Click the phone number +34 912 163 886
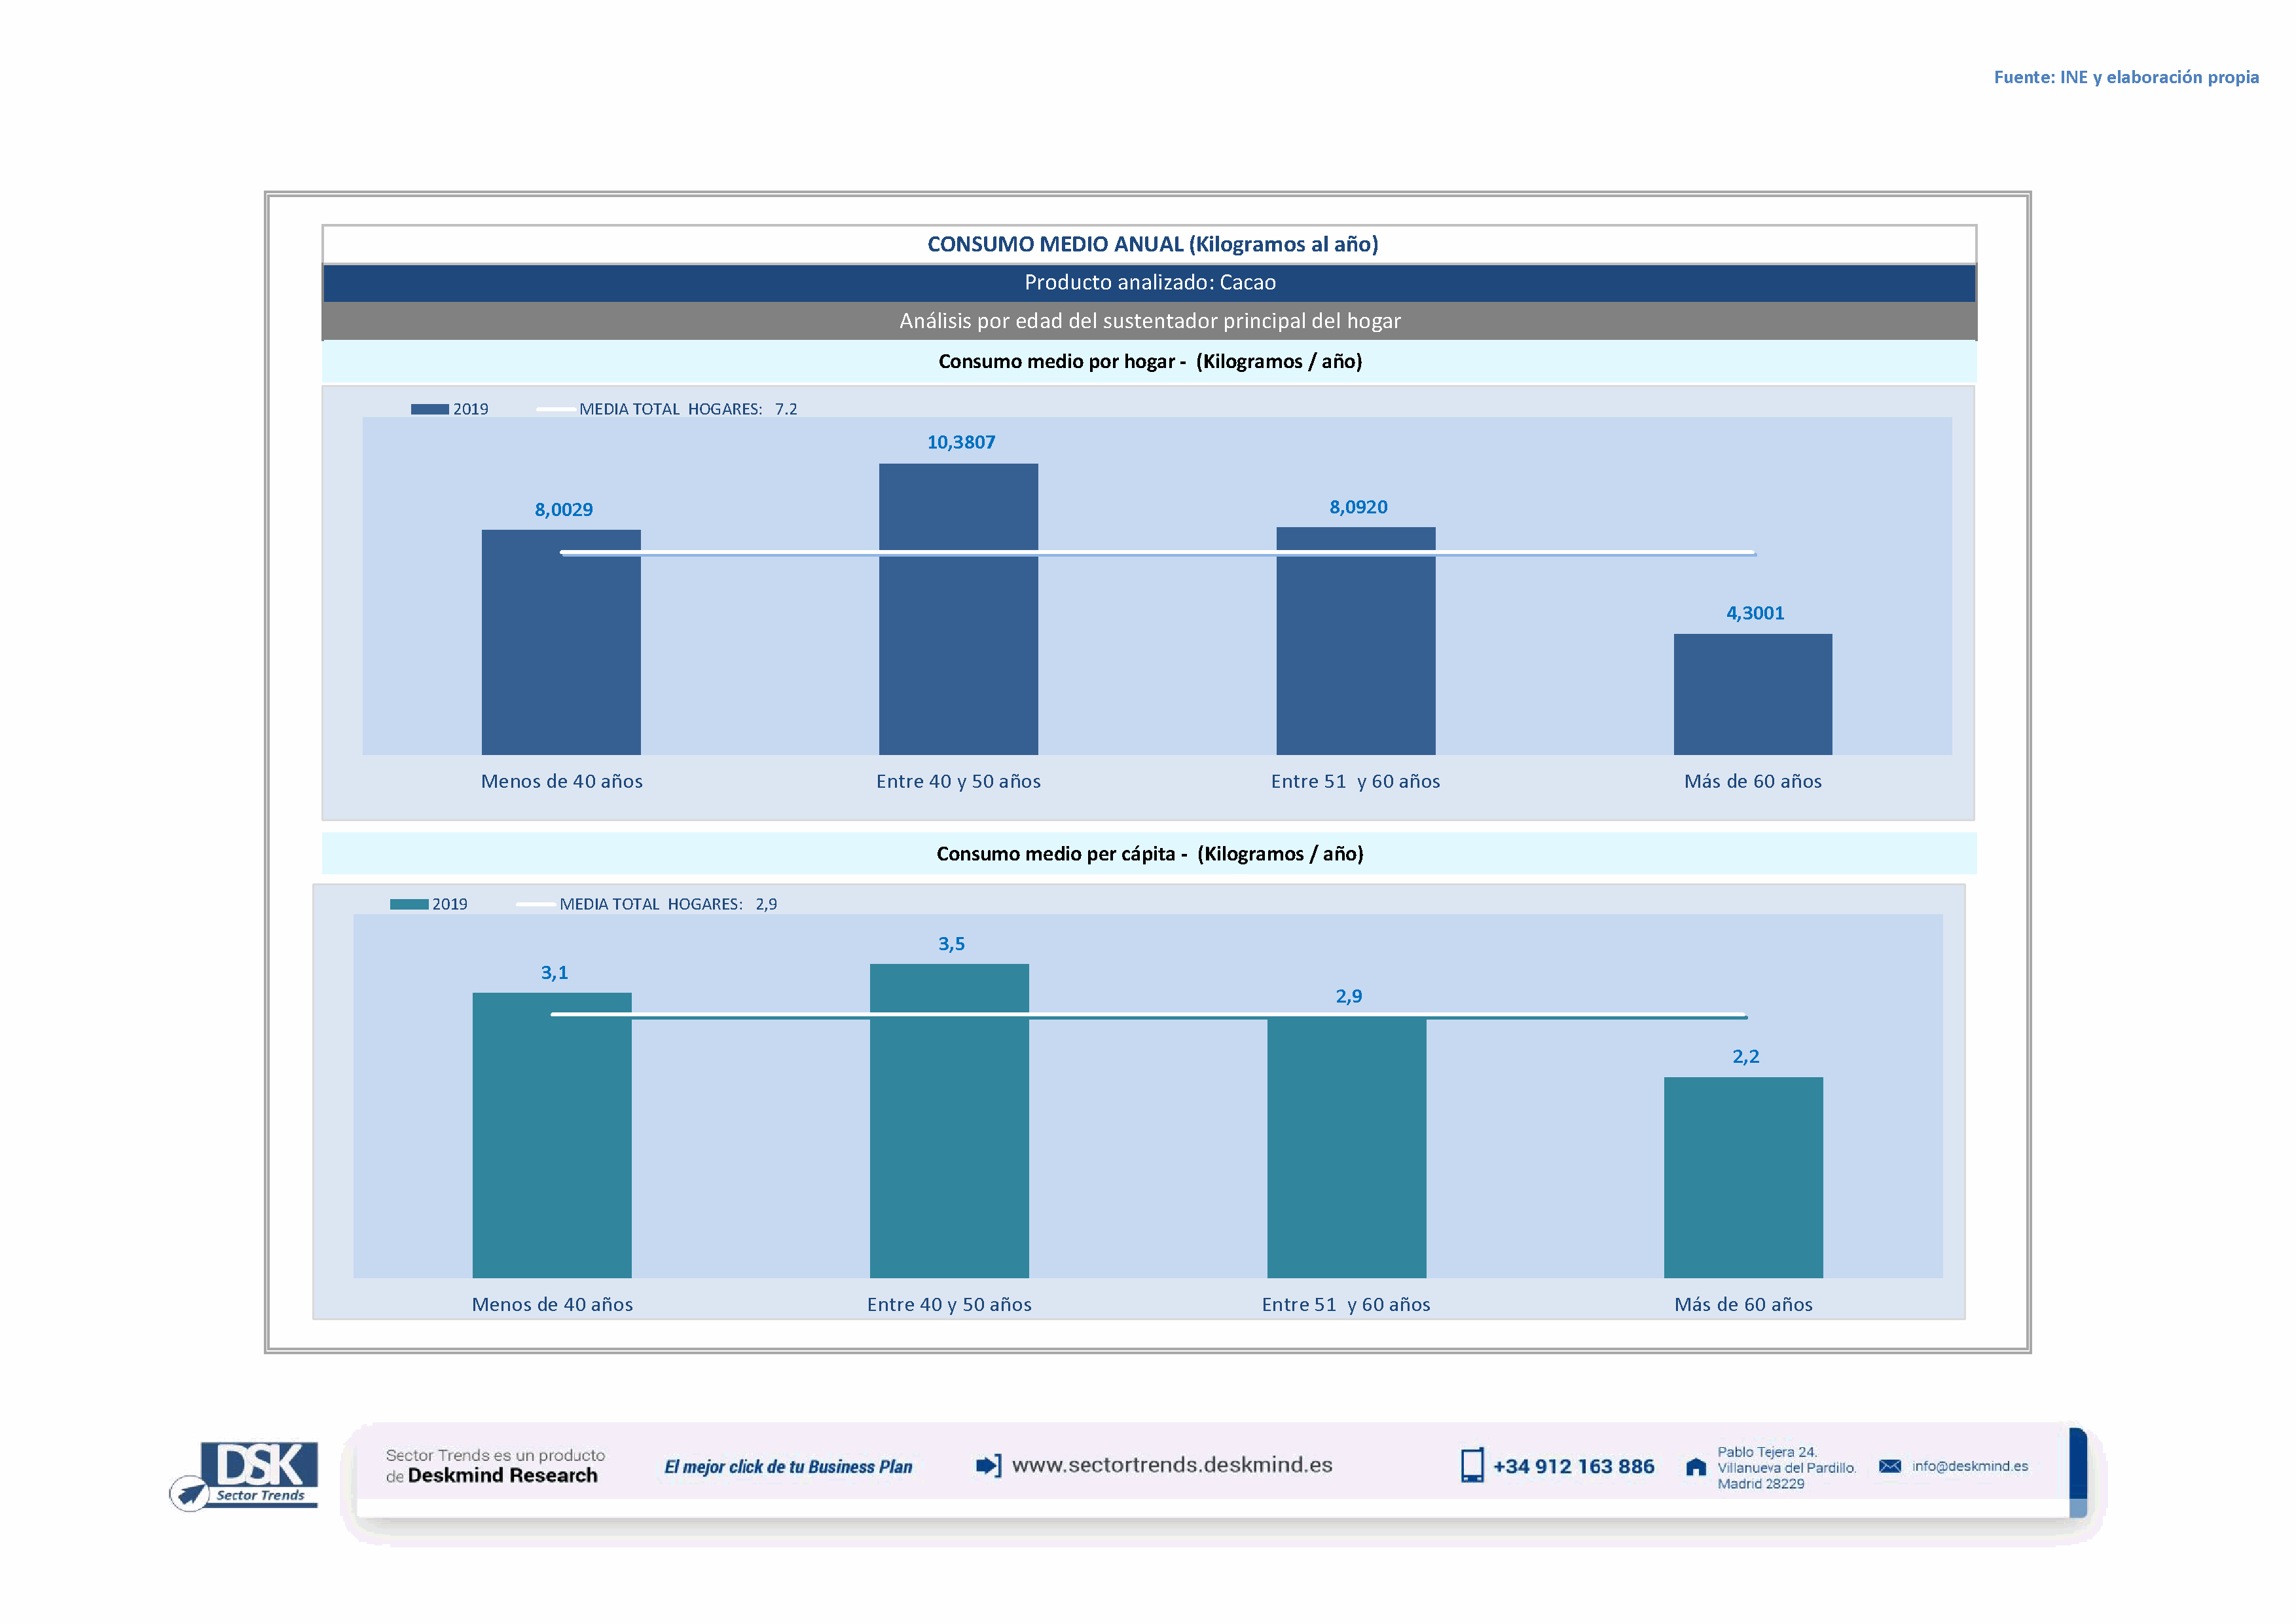 pos(1574,1467)
